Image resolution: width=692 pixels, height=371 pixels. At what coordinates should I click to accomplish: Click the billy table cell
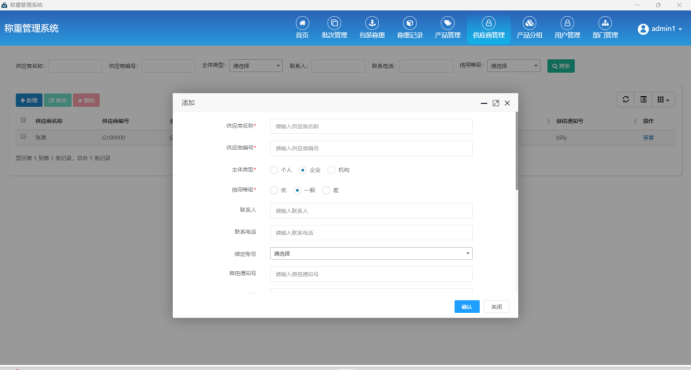pos(561,138)
